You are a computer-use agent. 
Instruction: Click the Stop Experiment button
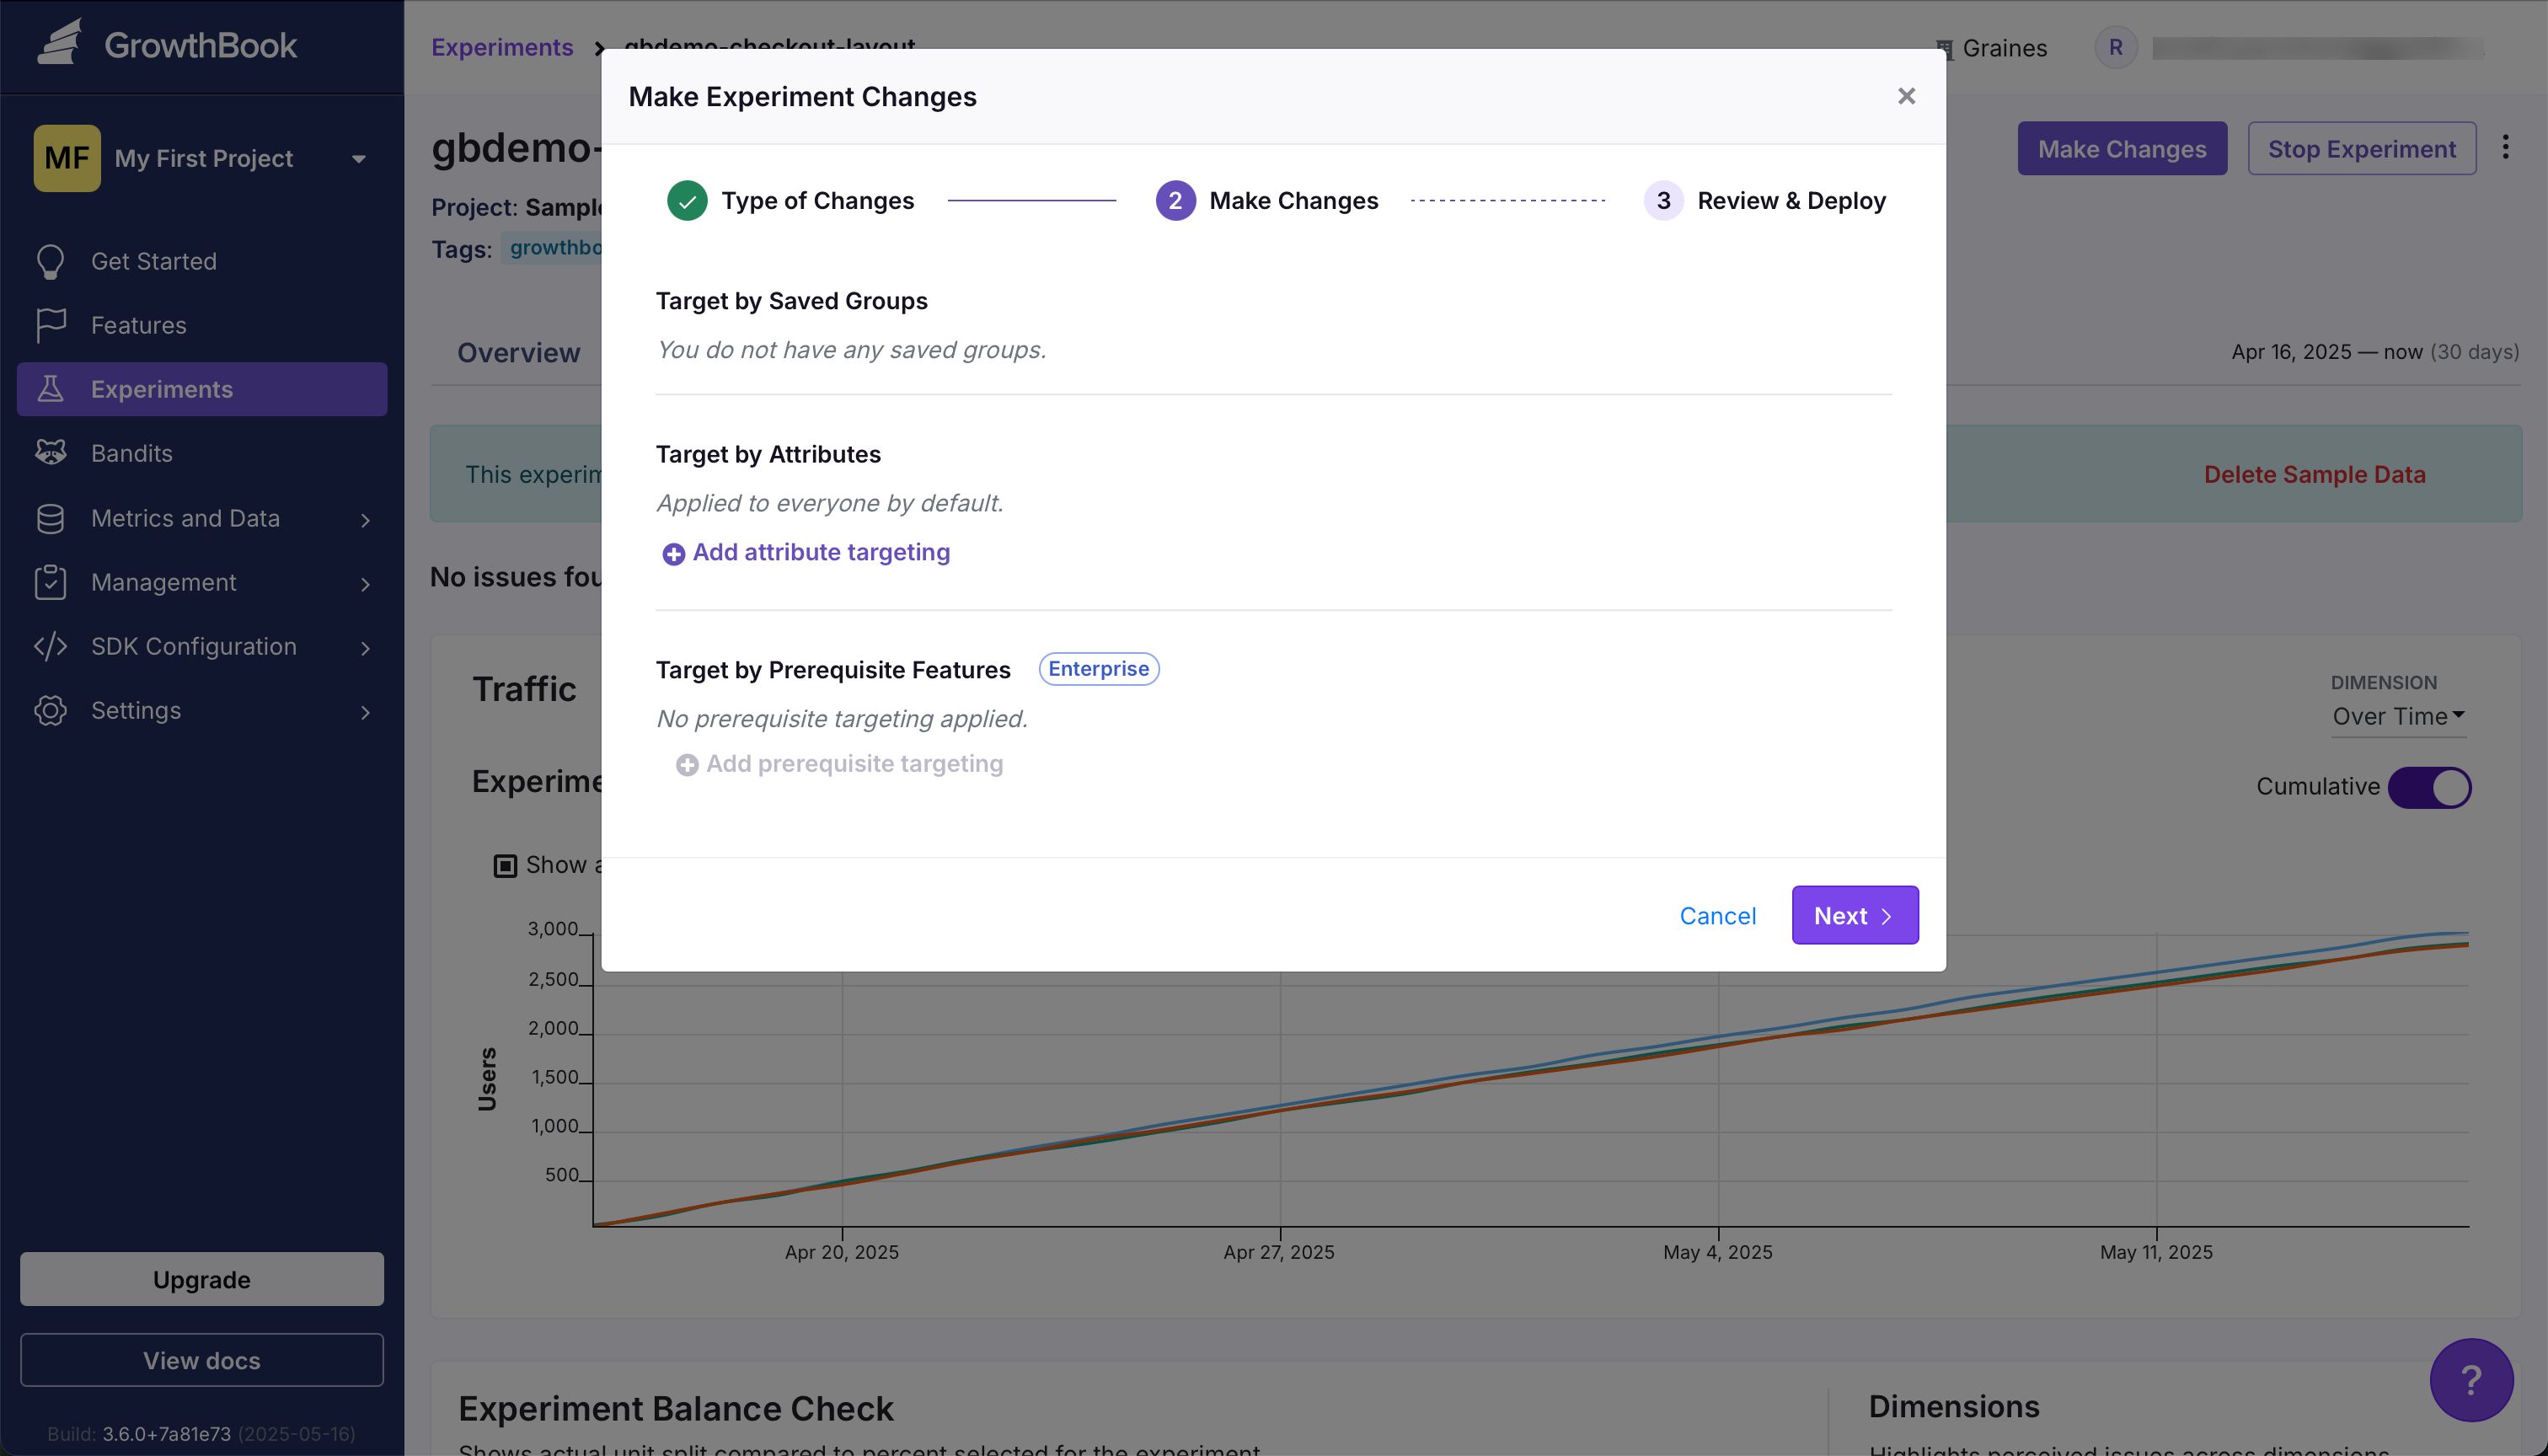[x=2361, y=148]
